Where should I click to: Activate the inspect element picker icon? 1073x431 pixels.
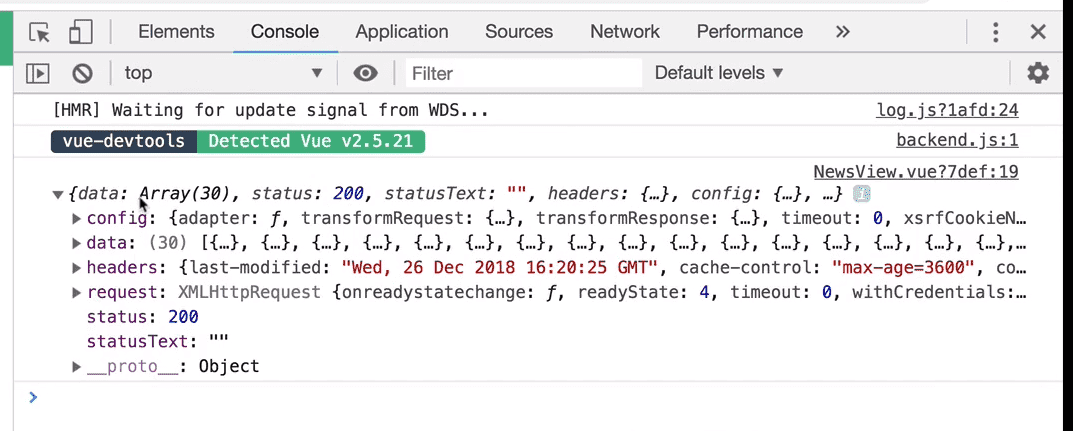(40, 32)
